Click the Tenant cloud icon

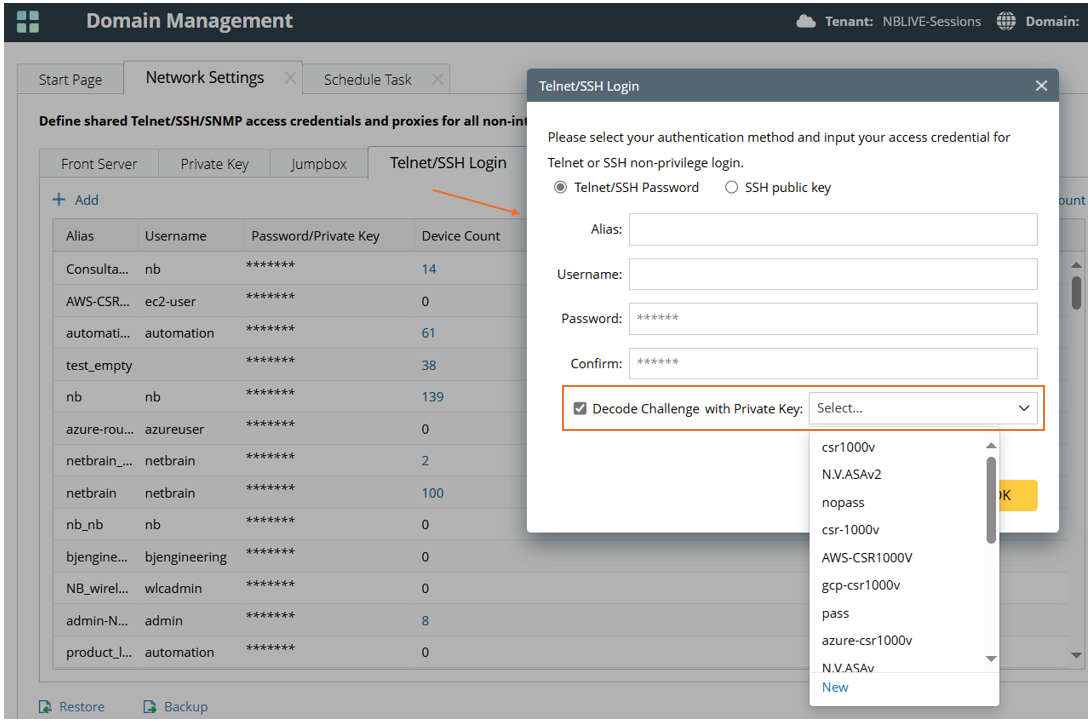[x=806, y=21]
